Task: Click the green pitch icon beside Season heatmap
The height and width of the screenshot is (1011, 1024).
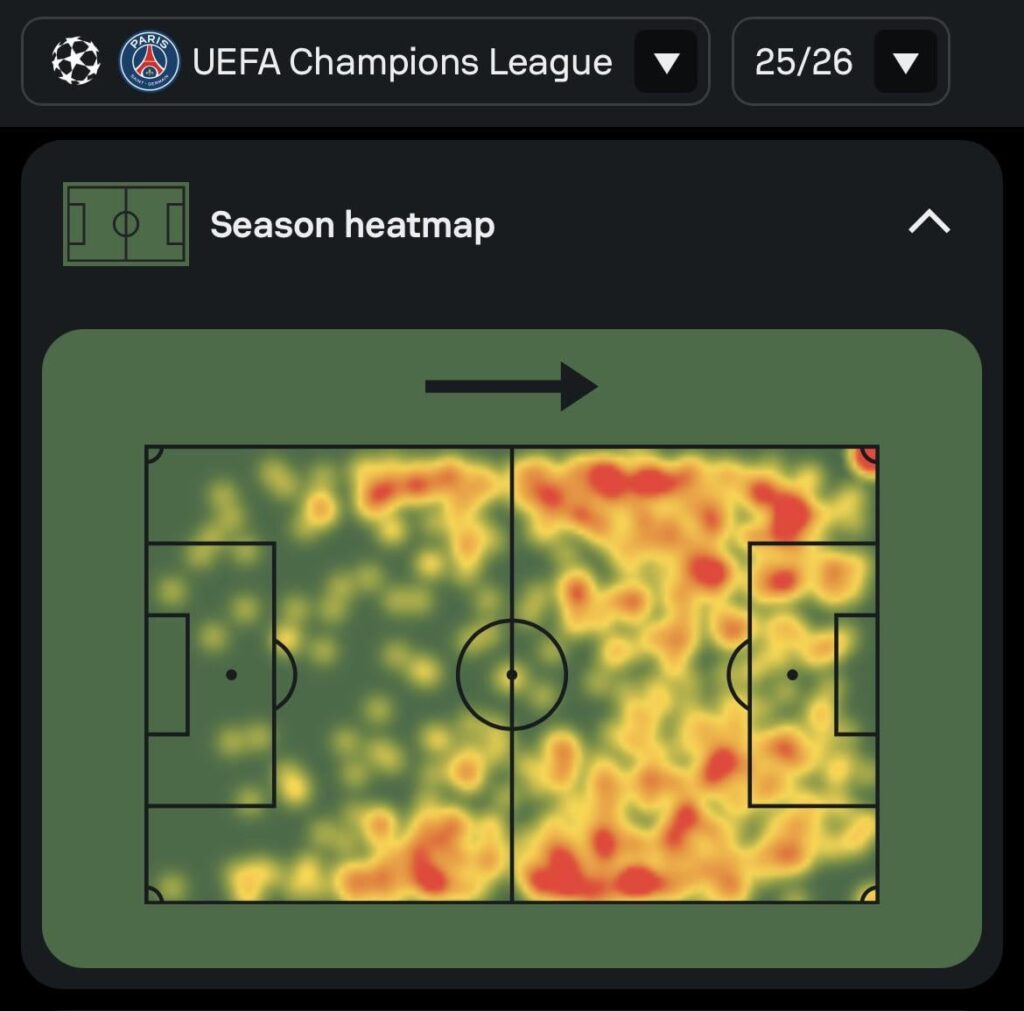Action: 127,223
